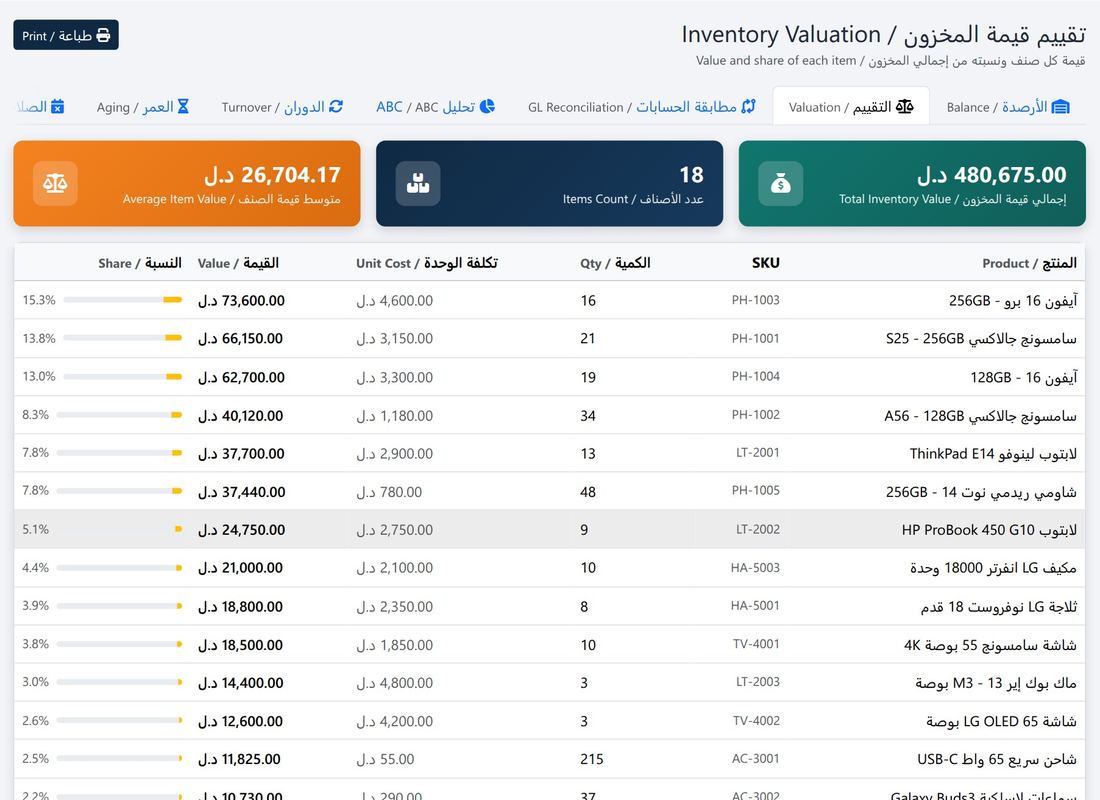Open the ABC analysis tab
The width and height of the screenshot is (1100, 800).
point(436,107)
